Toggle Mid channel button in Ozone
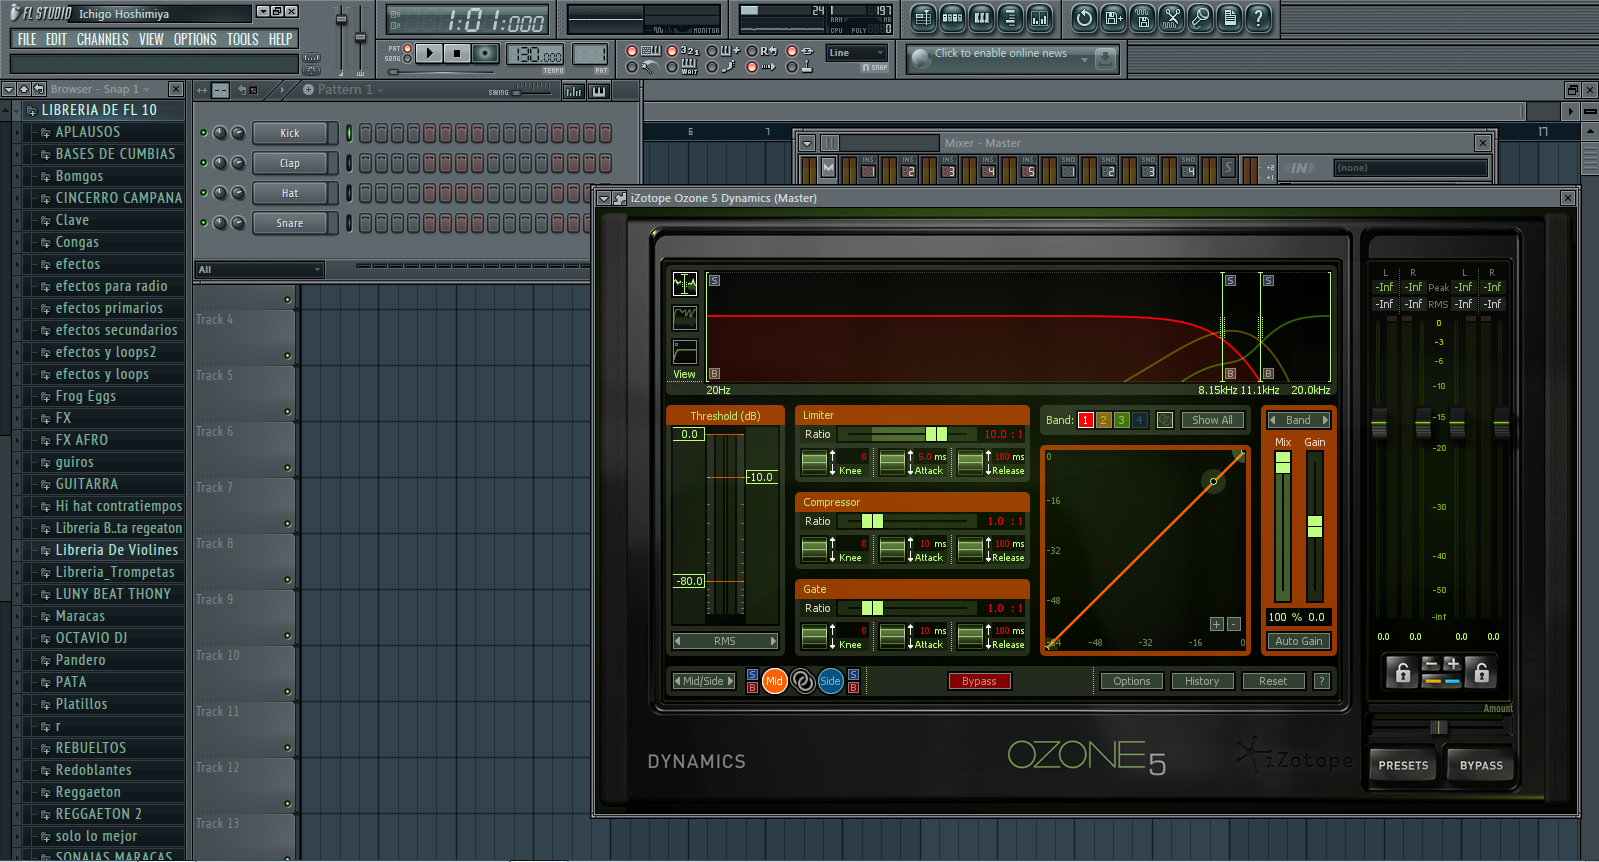Screen dimensions: 1599x862 (775, 681)
